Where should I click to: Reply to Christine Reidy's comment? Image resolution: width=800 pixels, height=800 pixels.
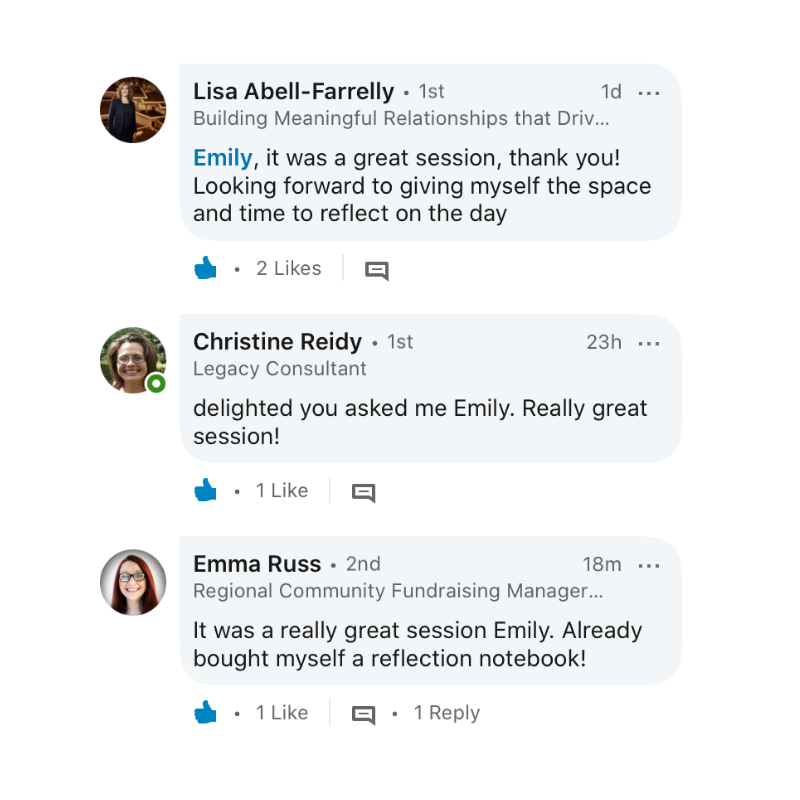tap(363, 492)
